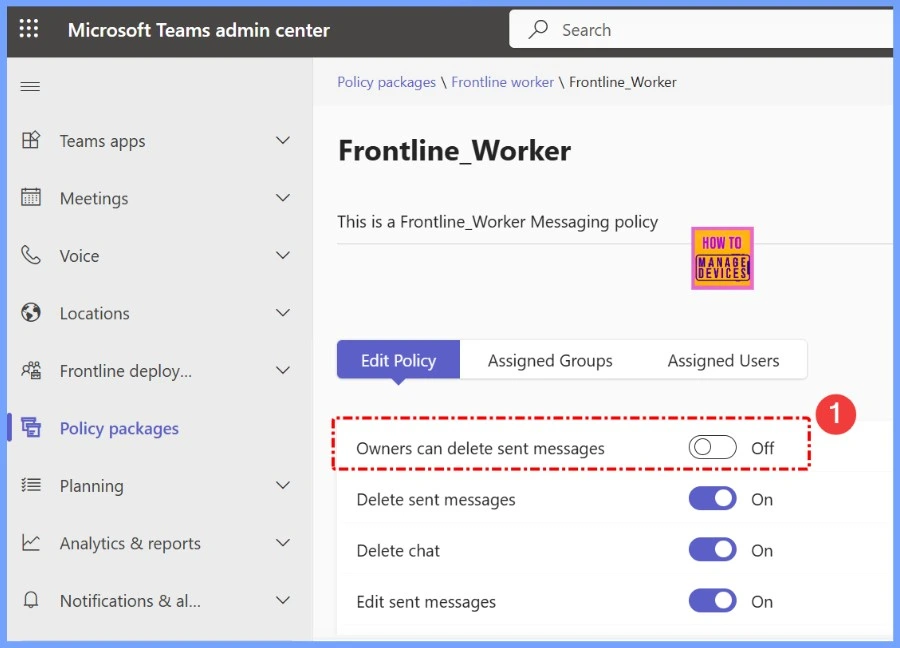Viewport: 900px width, 648px height.
Task: Click the Owners can delete sent messages label
Action: [480, 448]
